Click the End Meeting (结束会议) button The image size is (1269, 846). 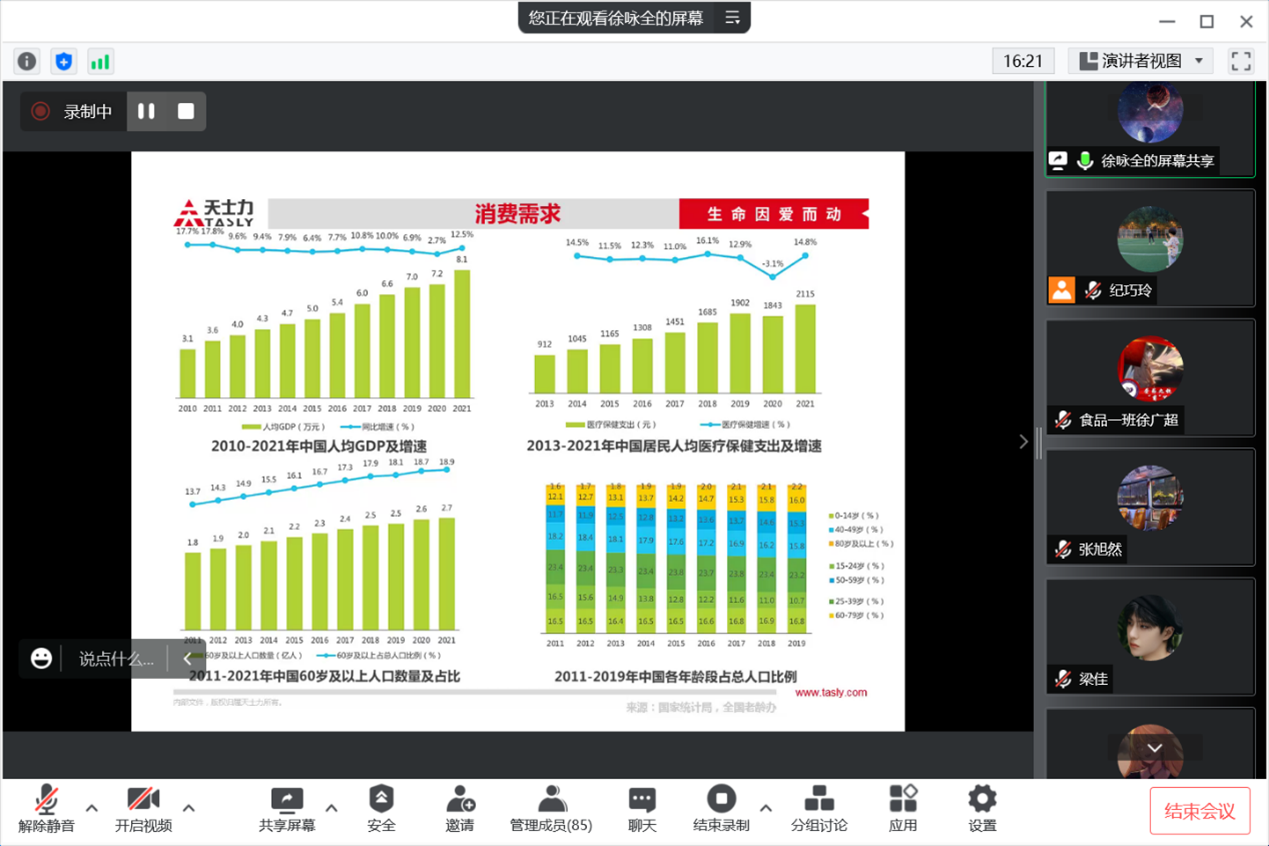pos(1199,811)
